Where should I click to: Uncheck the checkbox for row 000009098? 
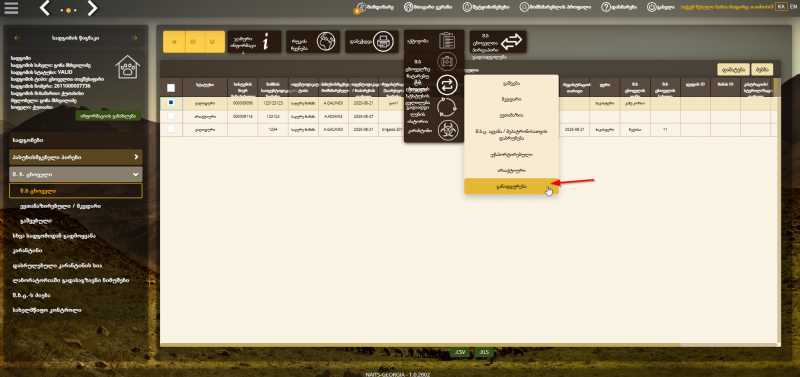171,103
